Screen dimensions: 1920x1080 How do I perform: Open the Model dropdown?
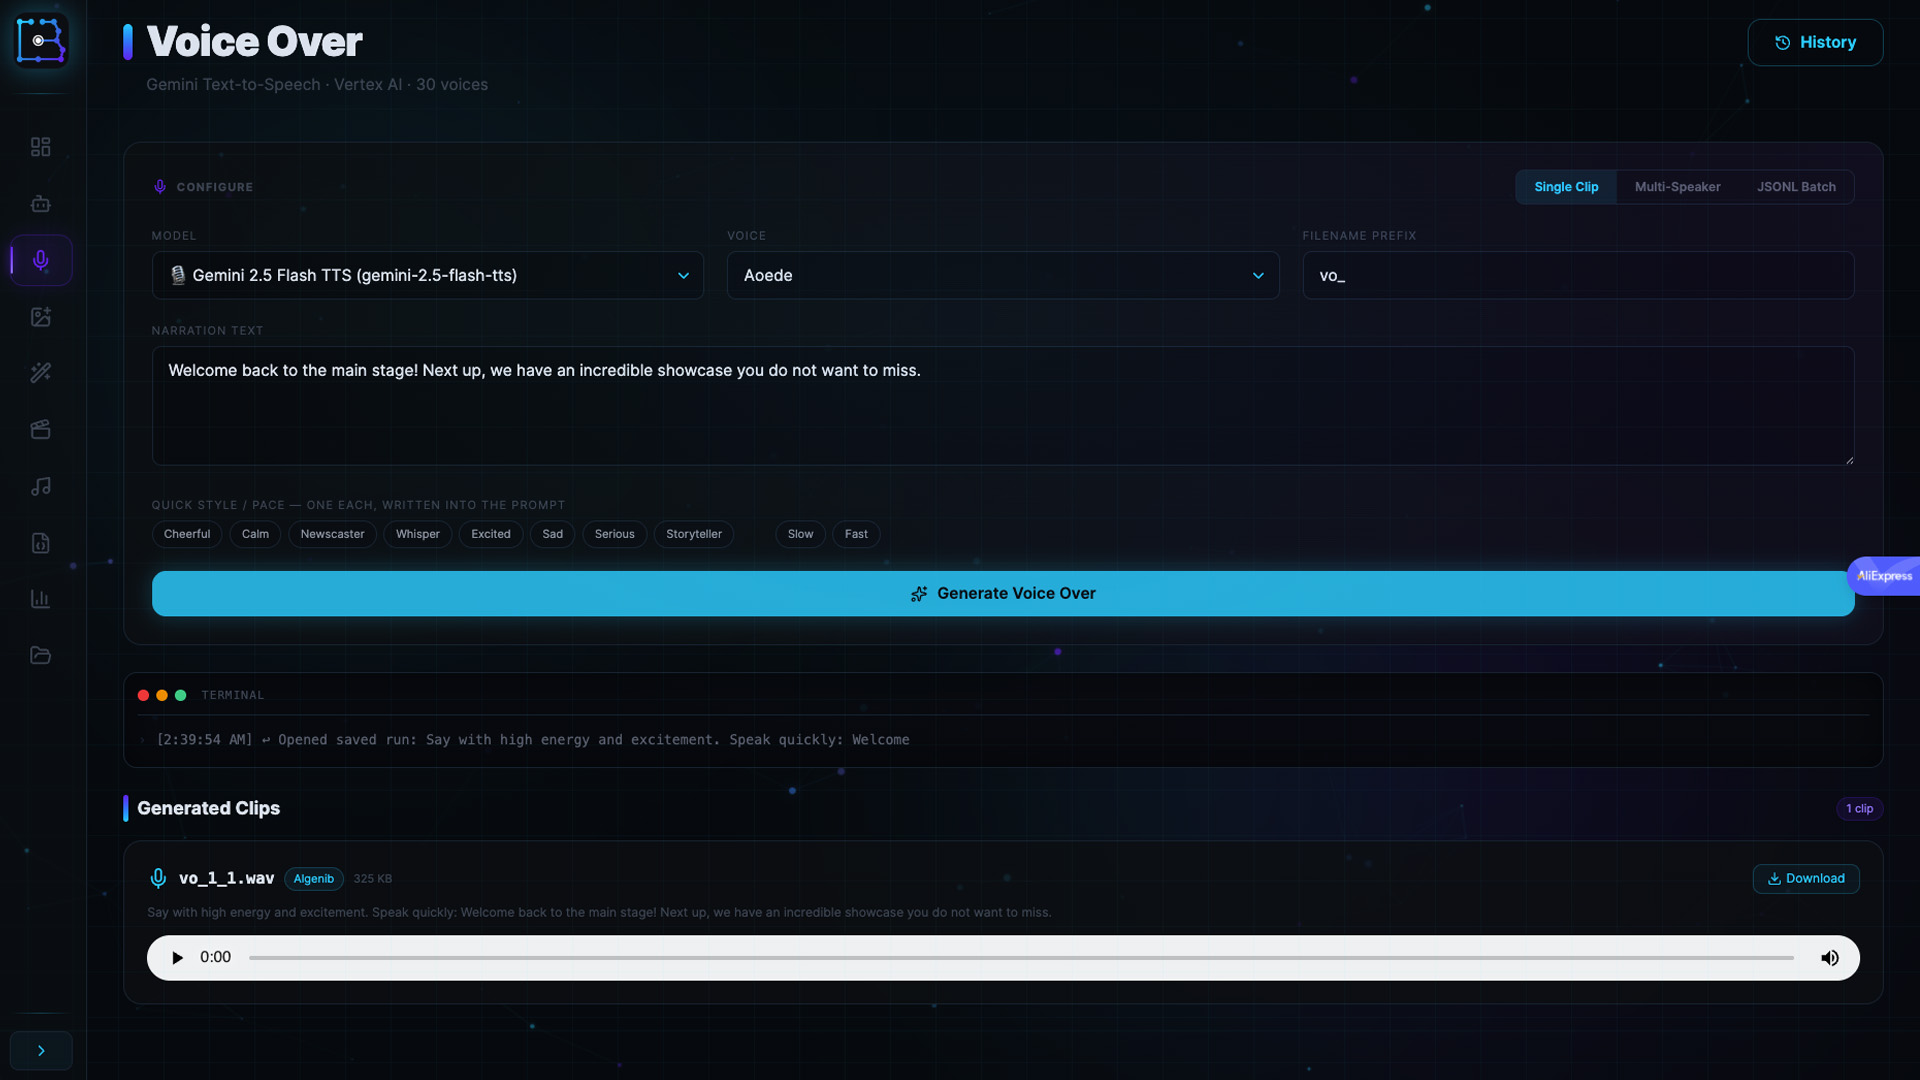(428, 275)
